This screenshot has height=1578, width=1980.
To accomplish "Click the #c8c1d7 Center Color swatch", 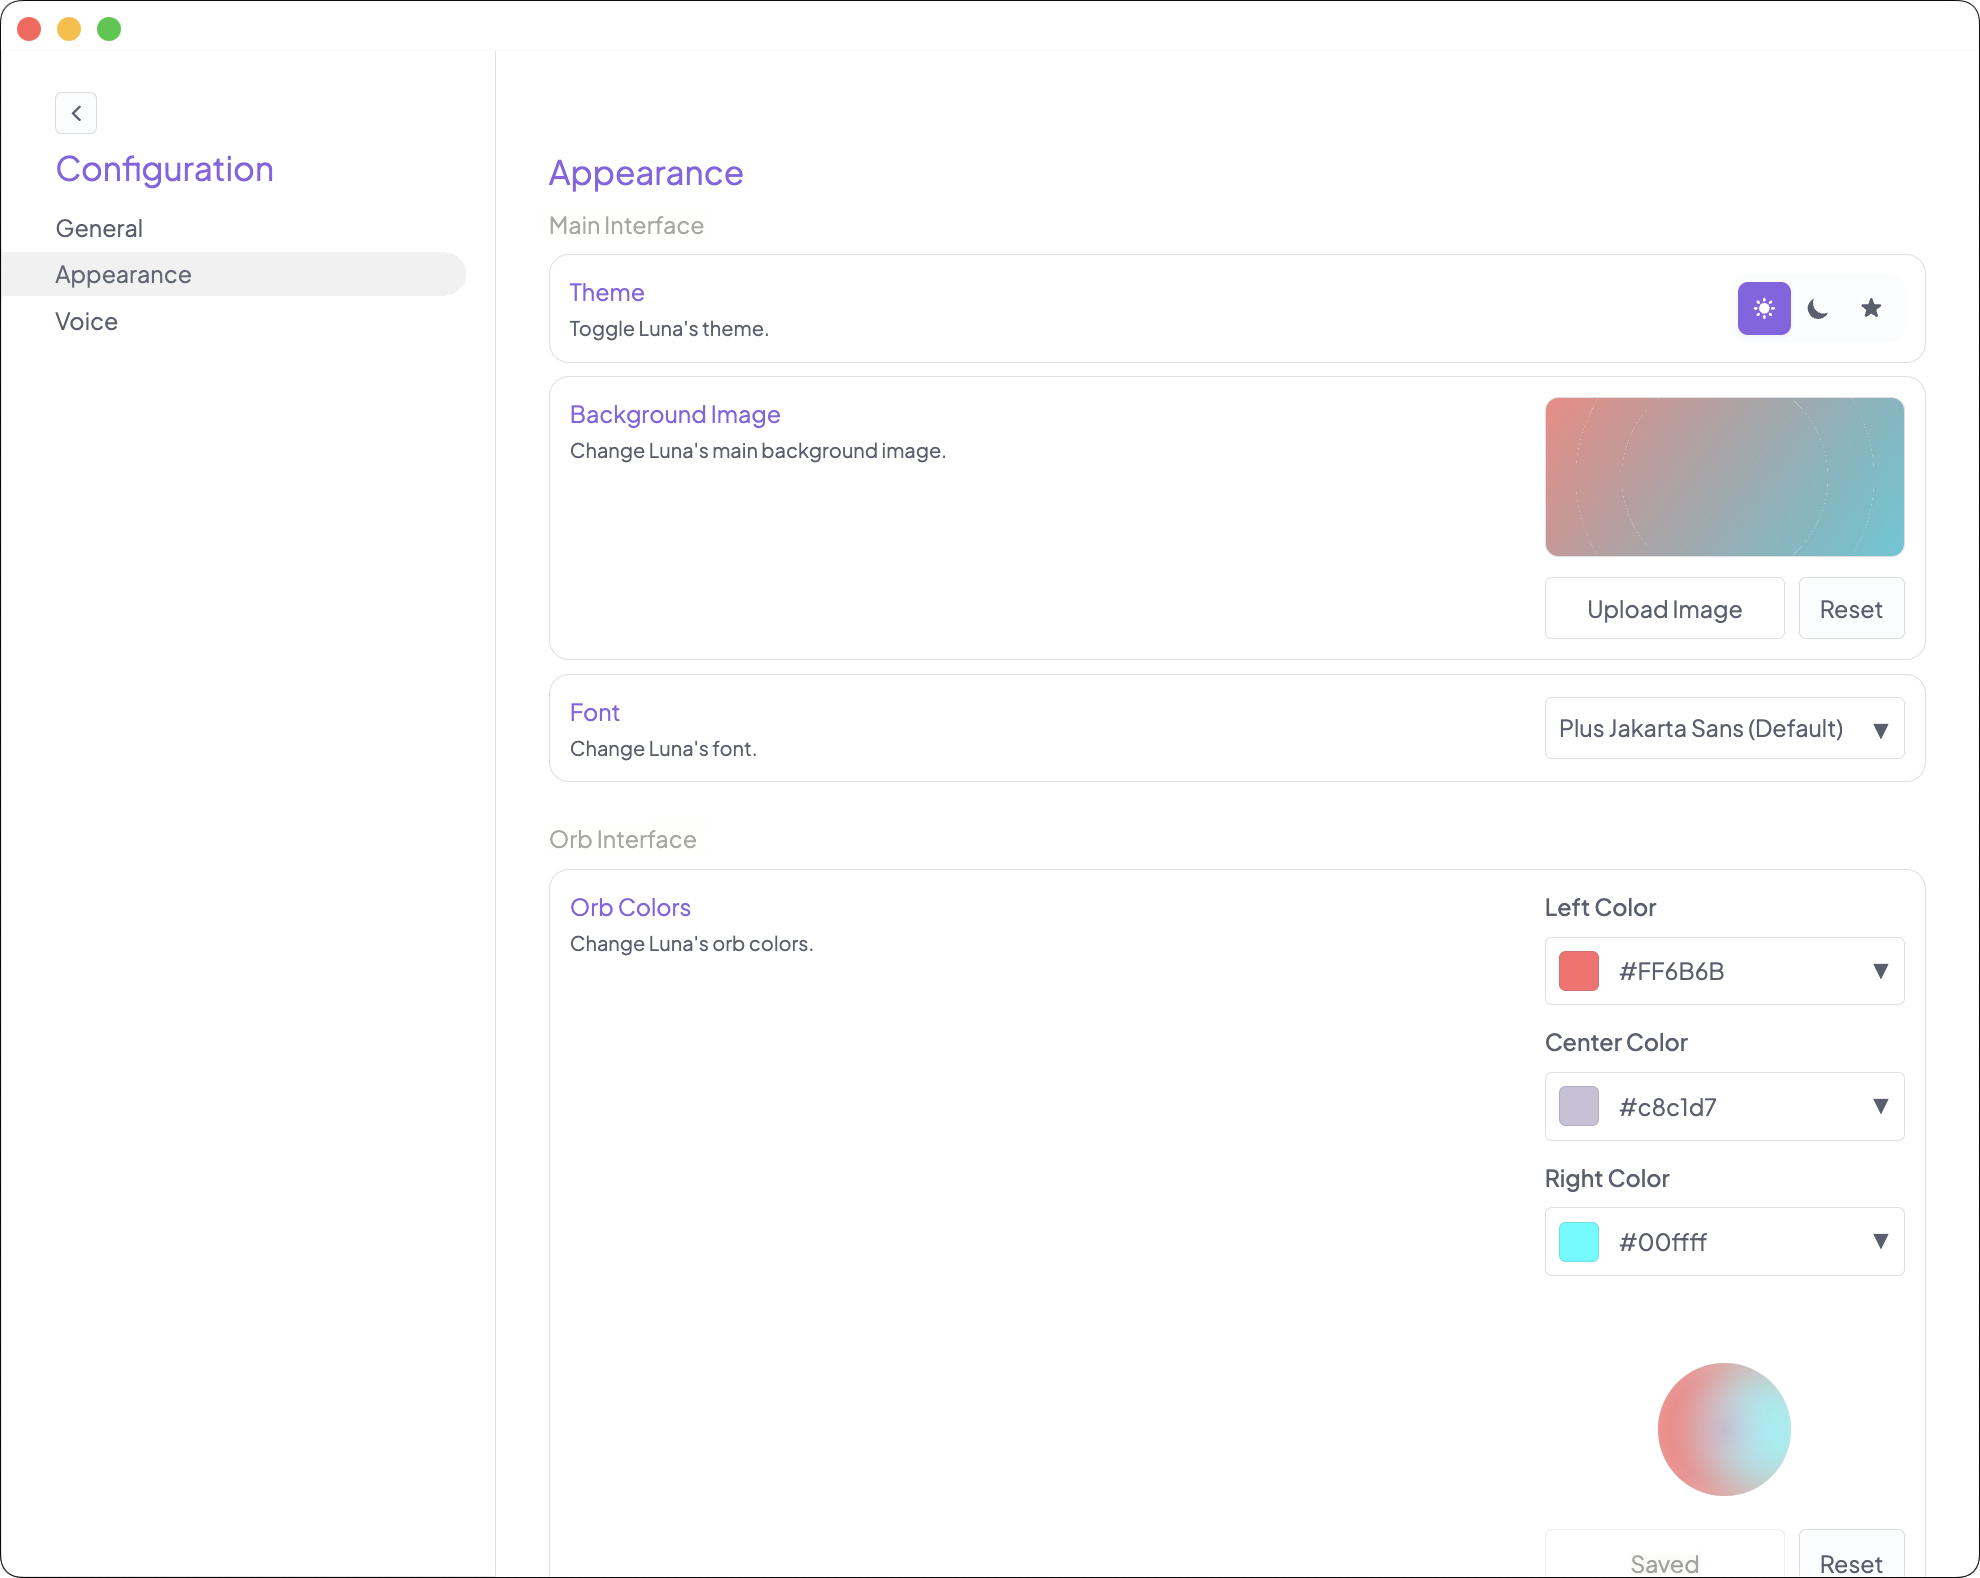I will (x=1578, y=1106).
